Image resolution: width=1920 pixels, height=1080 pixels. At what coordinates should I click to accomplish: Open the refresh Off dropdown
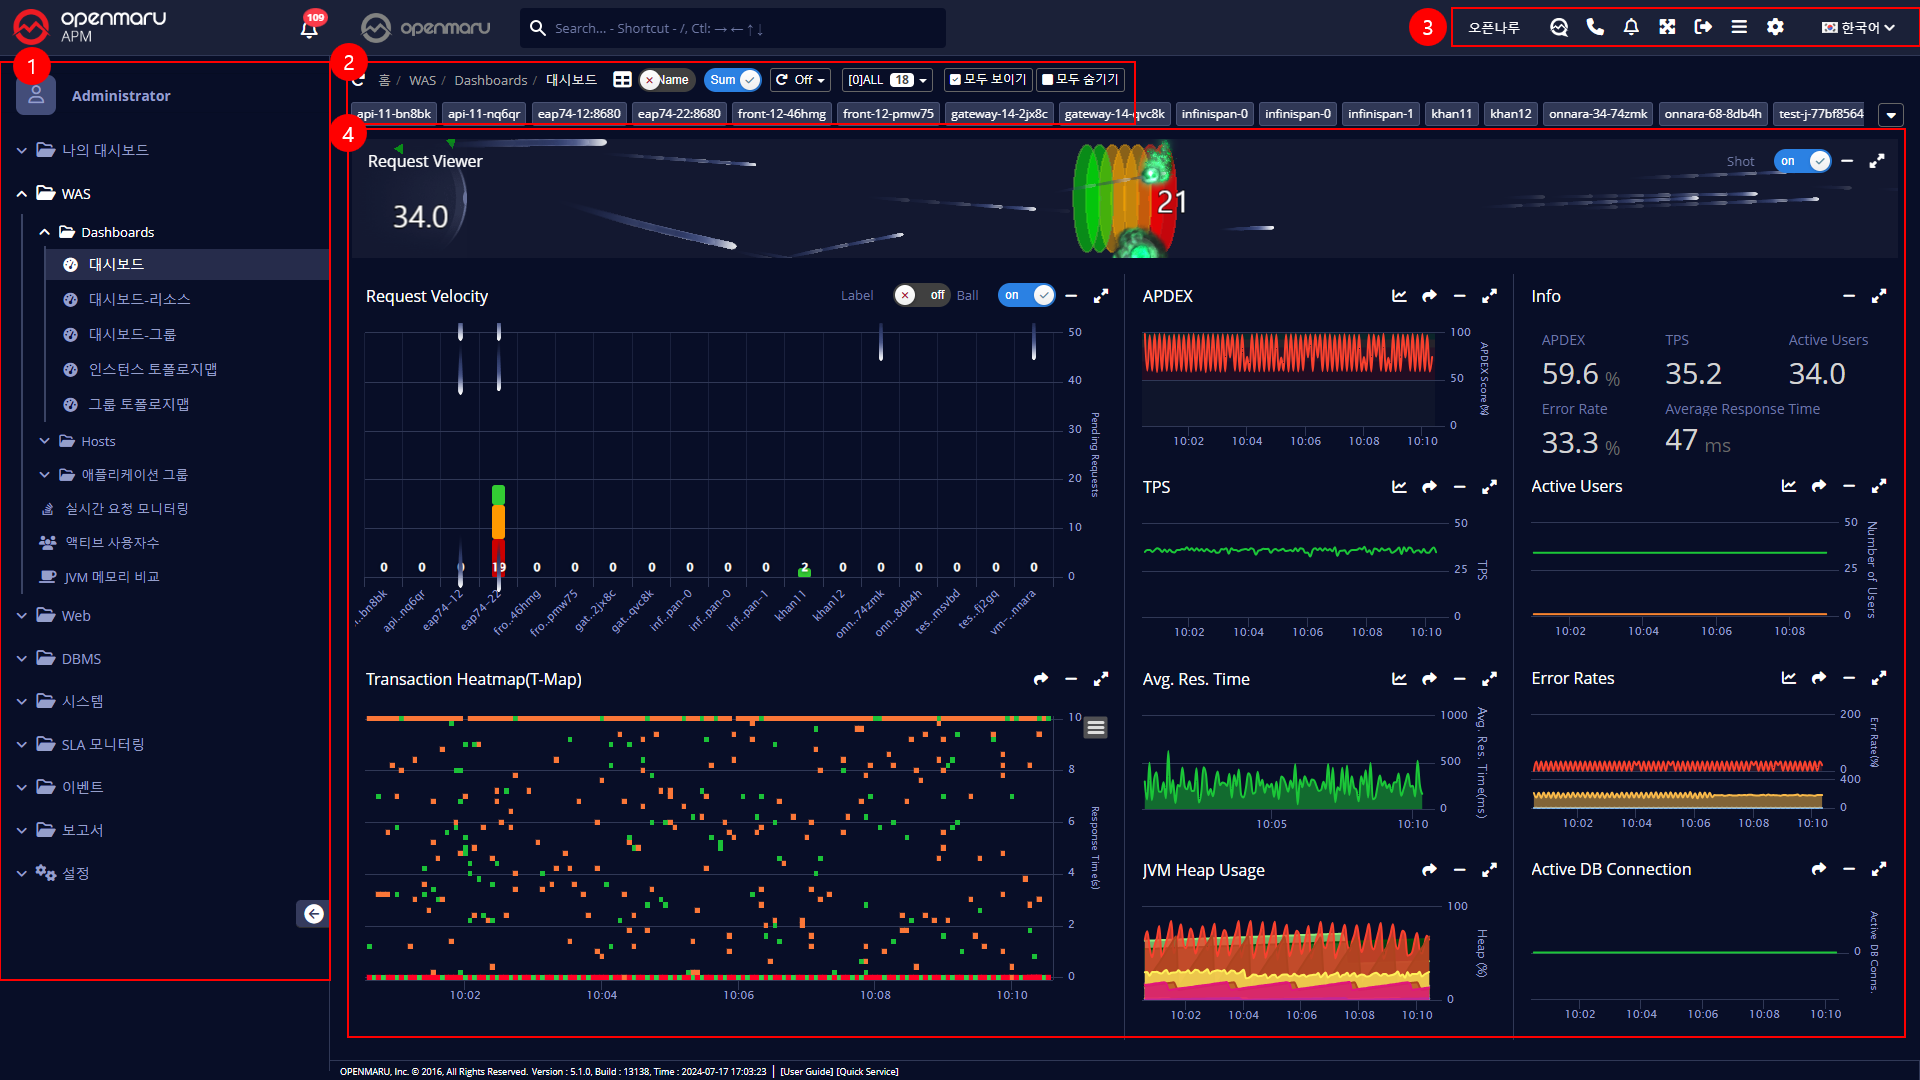coord(800,80)
